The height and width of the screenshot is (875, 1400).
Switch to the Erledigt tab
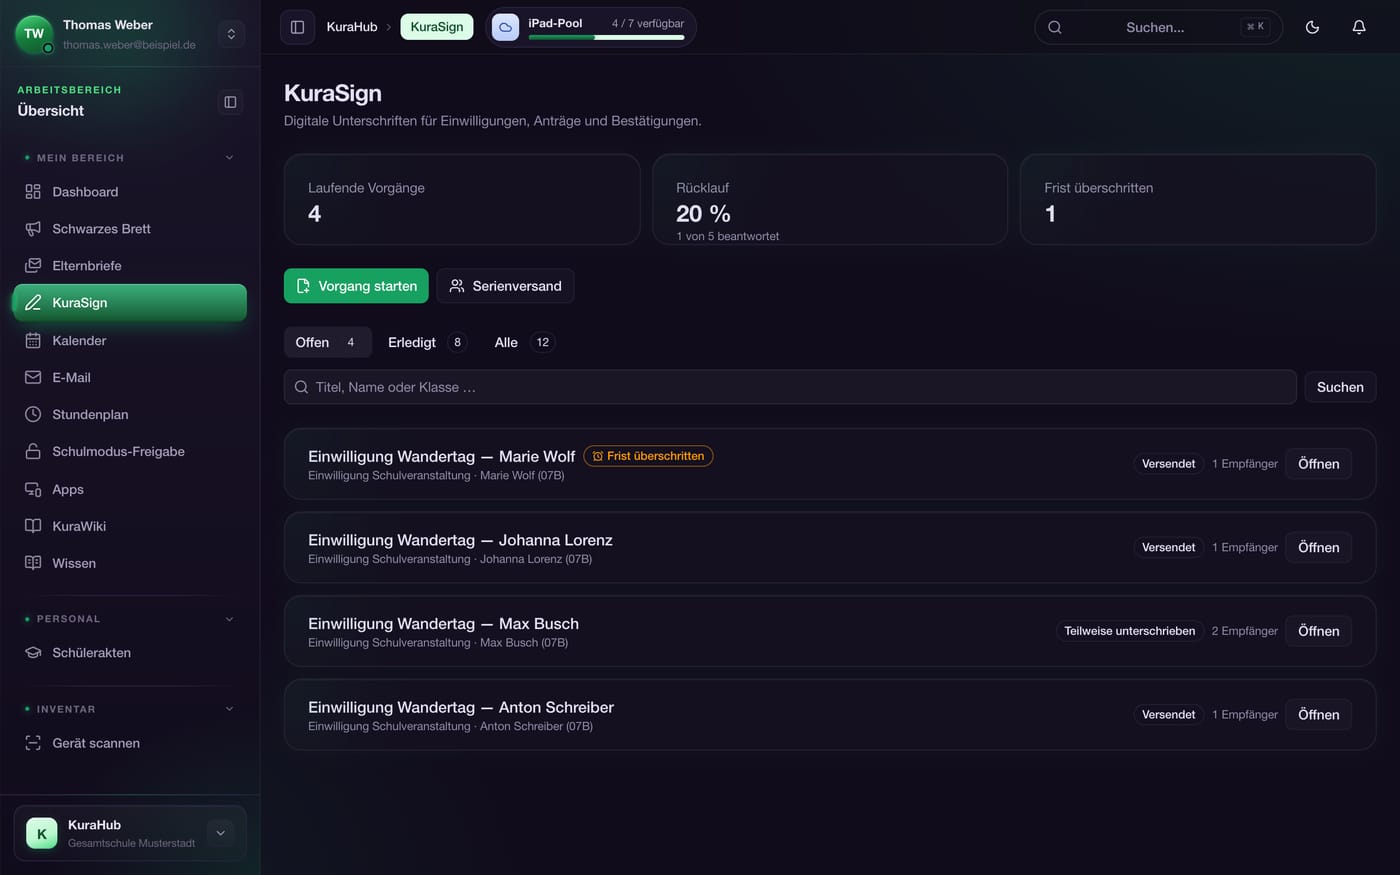[427, 342]
